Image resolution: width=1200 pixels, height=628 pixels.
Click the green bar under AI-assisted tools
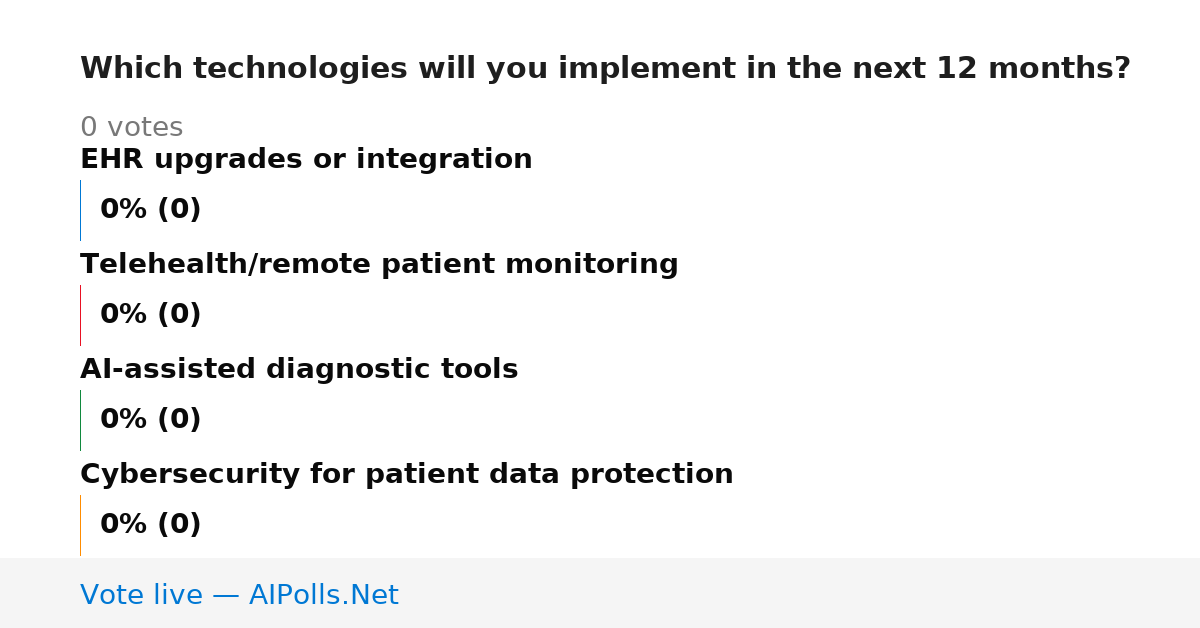click(80, 420)
